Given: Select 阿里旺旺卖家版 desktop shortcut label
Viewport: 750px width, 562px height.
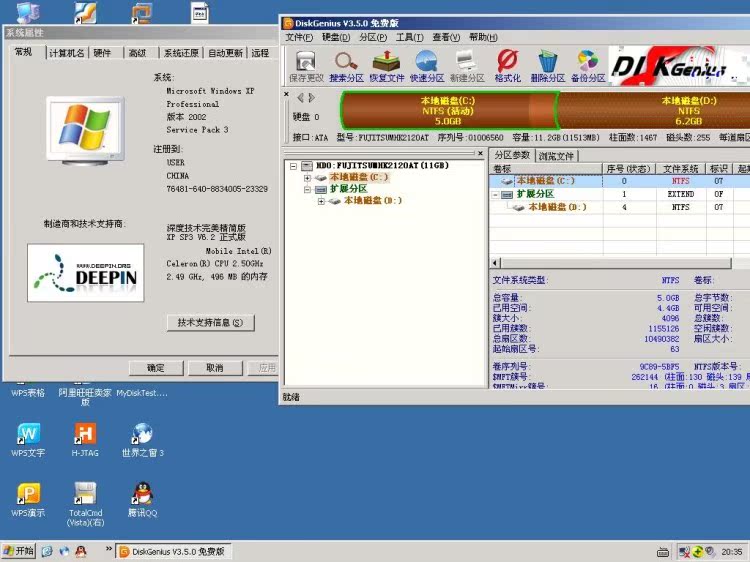Looking at the screenshot, I should click(85, 397).
